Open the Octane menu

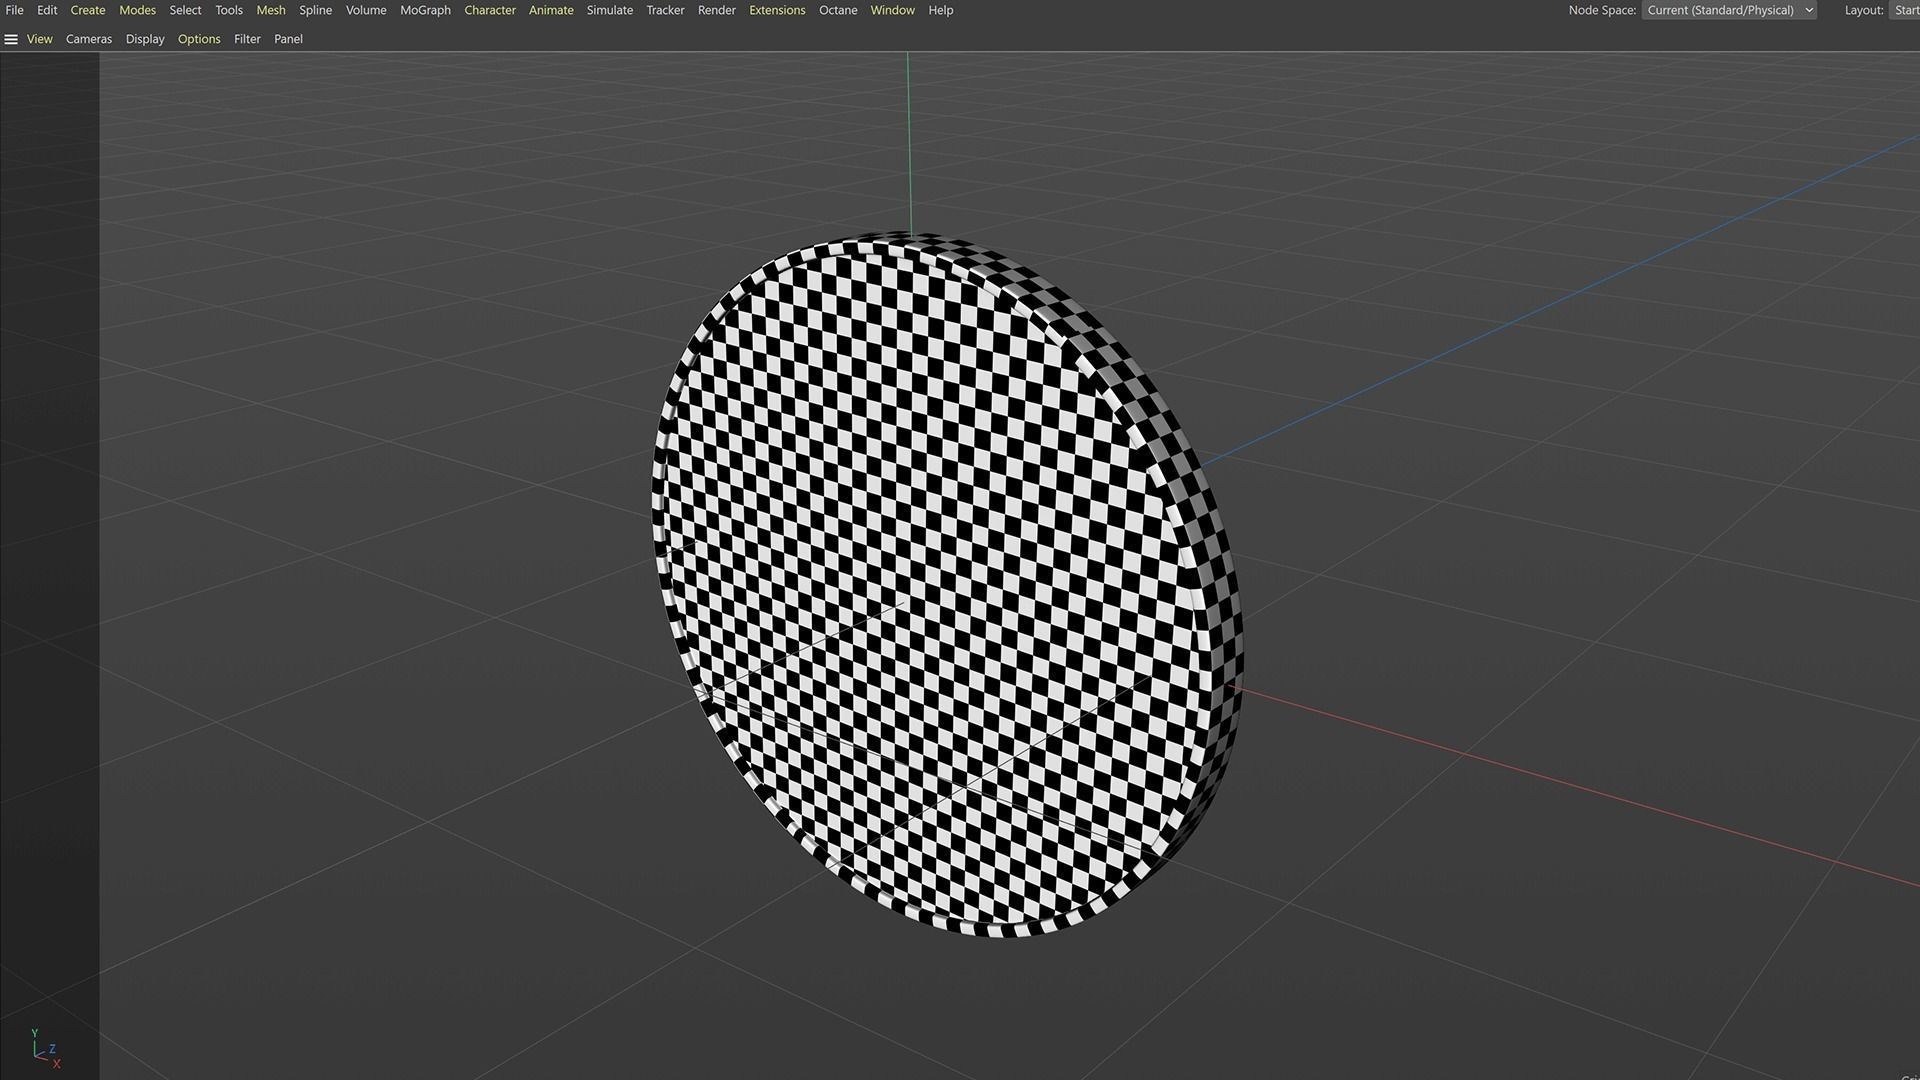[x=838, y=10]
